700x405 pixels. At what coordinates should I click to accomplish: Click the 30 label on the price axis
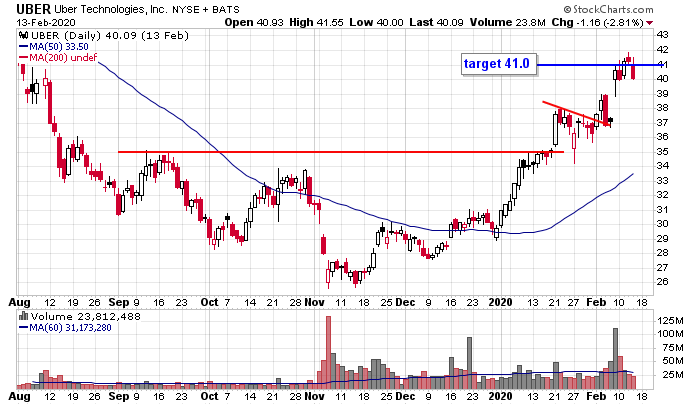pos(662,224)
